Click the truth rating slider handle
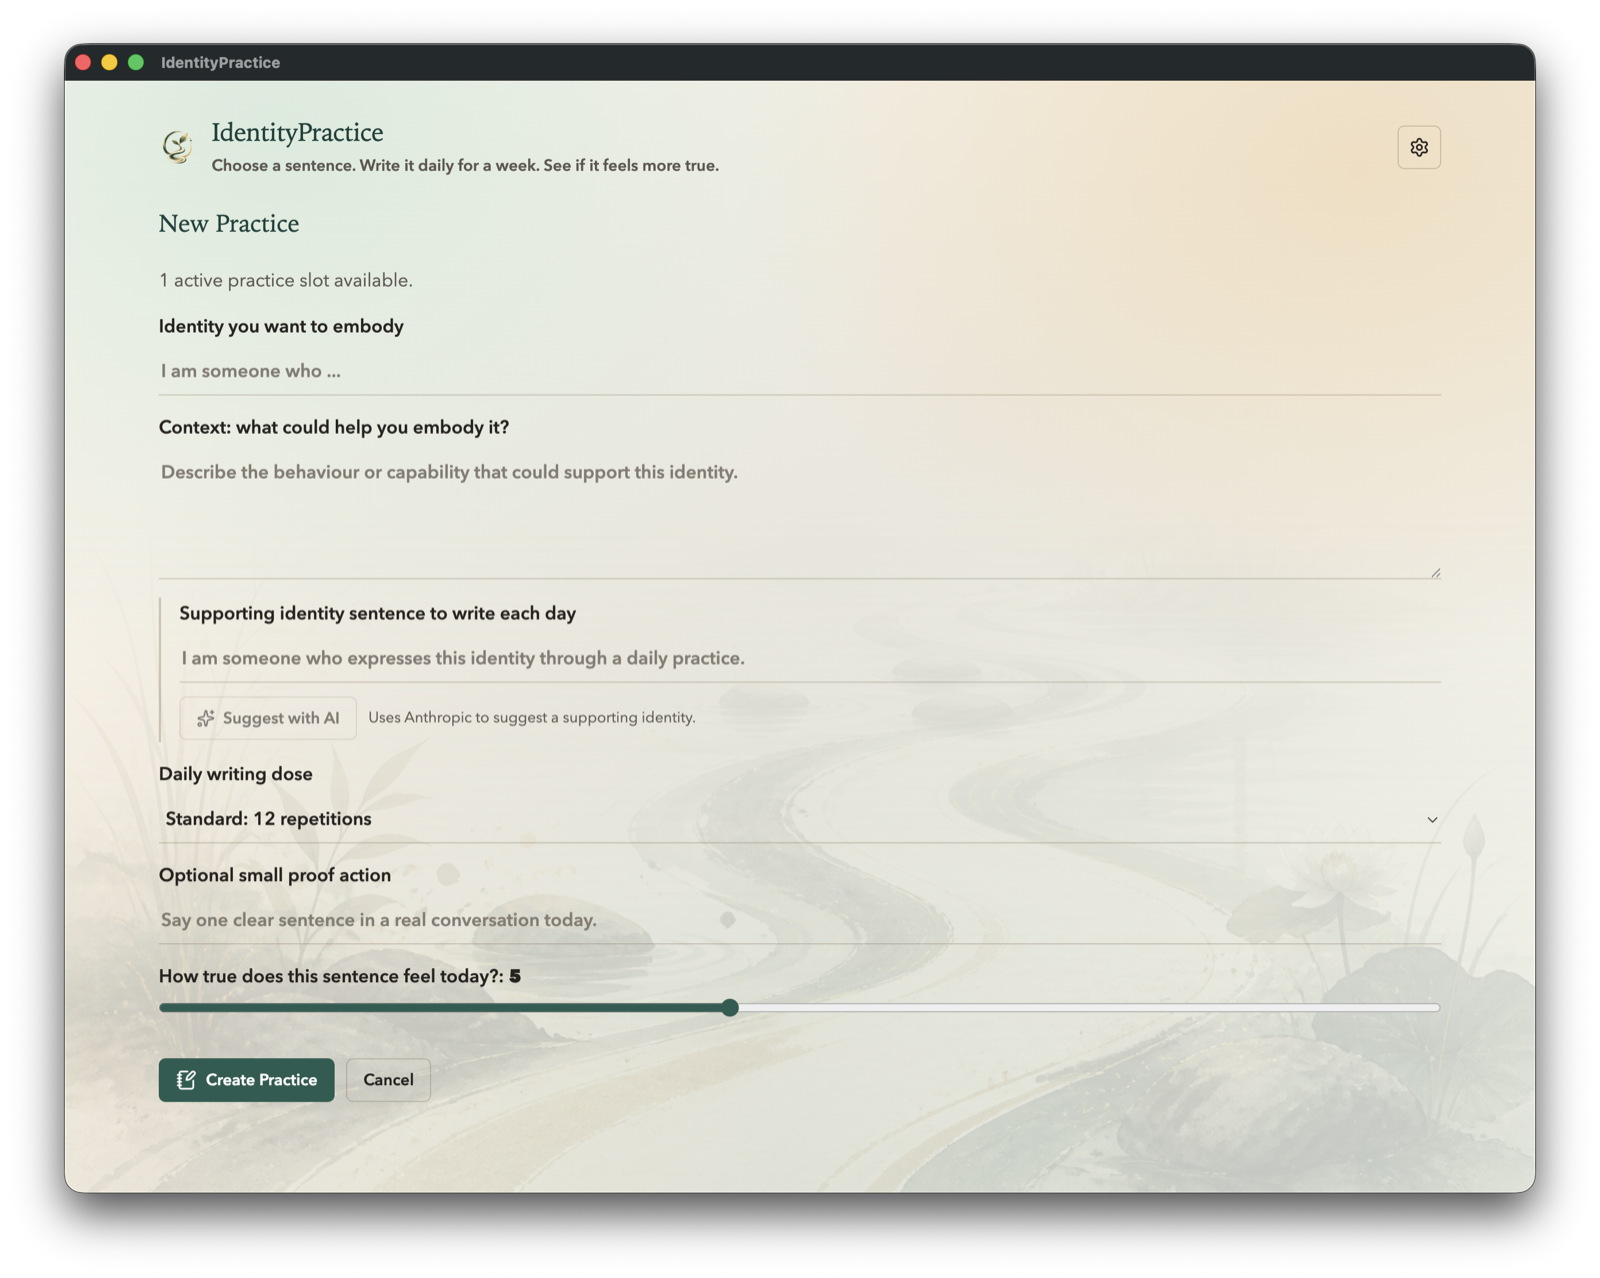This screenshot has width=1600, height=1278. coord(730,1008)
